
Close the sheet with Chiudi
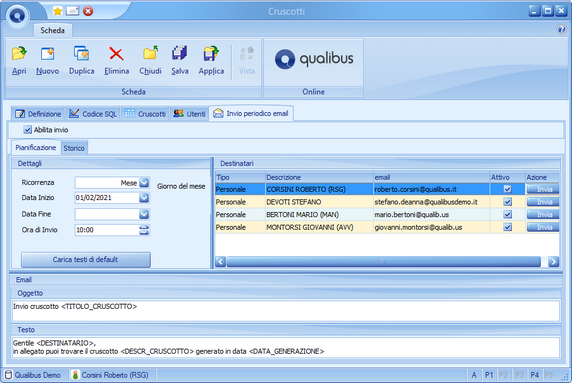point(150,61)
